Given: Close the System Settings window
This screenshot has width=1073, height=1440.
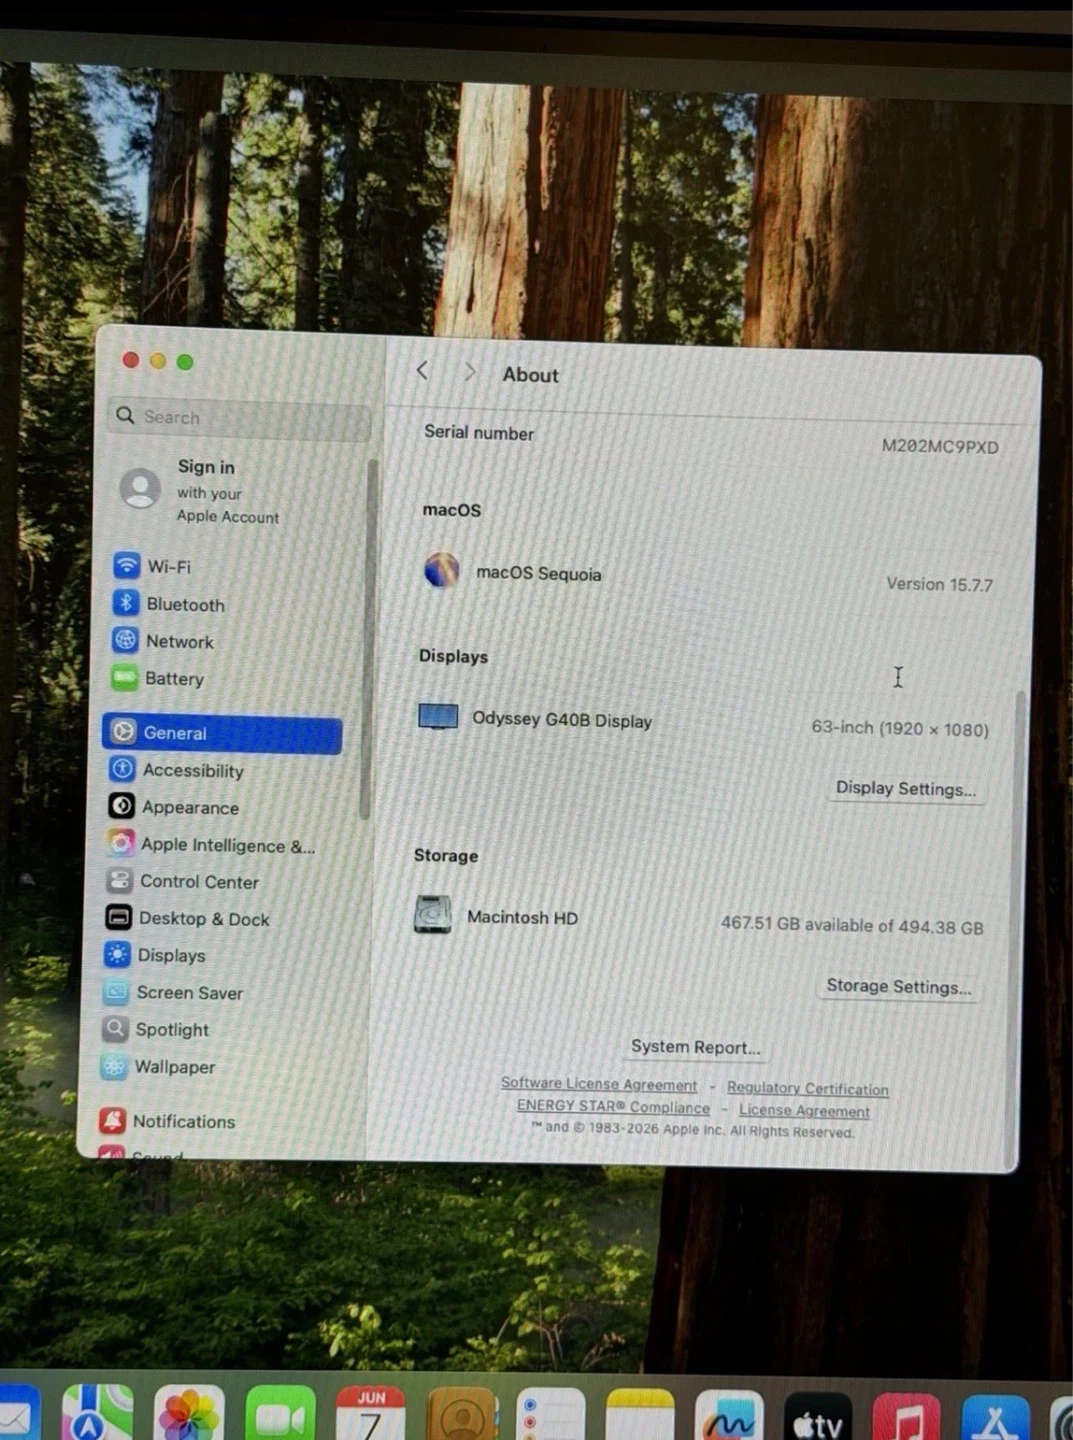Looking at the screenshot, I should coord(131,360).
